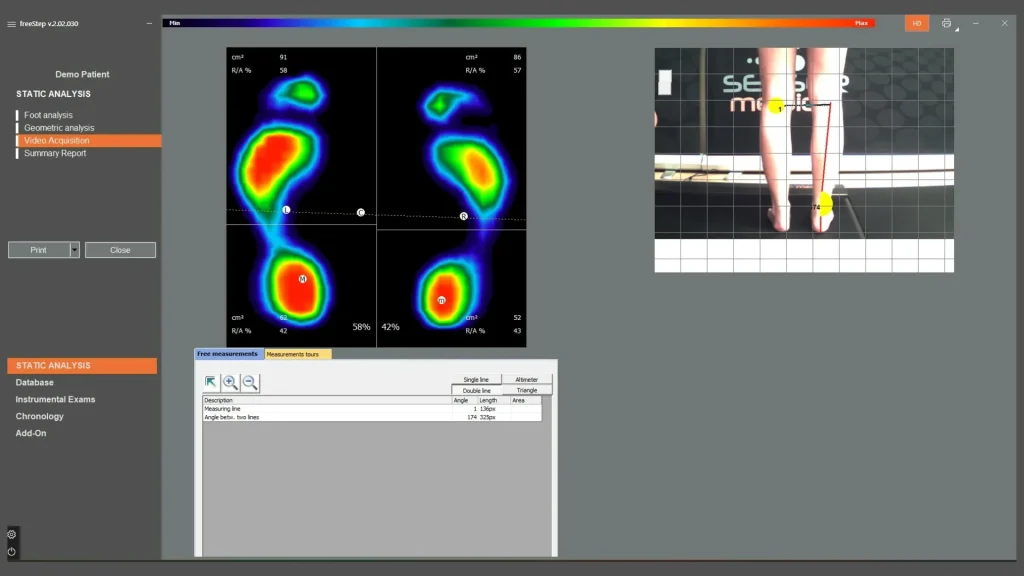Image resolution: width=1024 pixels, height=576 pixels.
Task: Open Geometric analysis in Static Analysis menu
Action: [x=59, y=128]
